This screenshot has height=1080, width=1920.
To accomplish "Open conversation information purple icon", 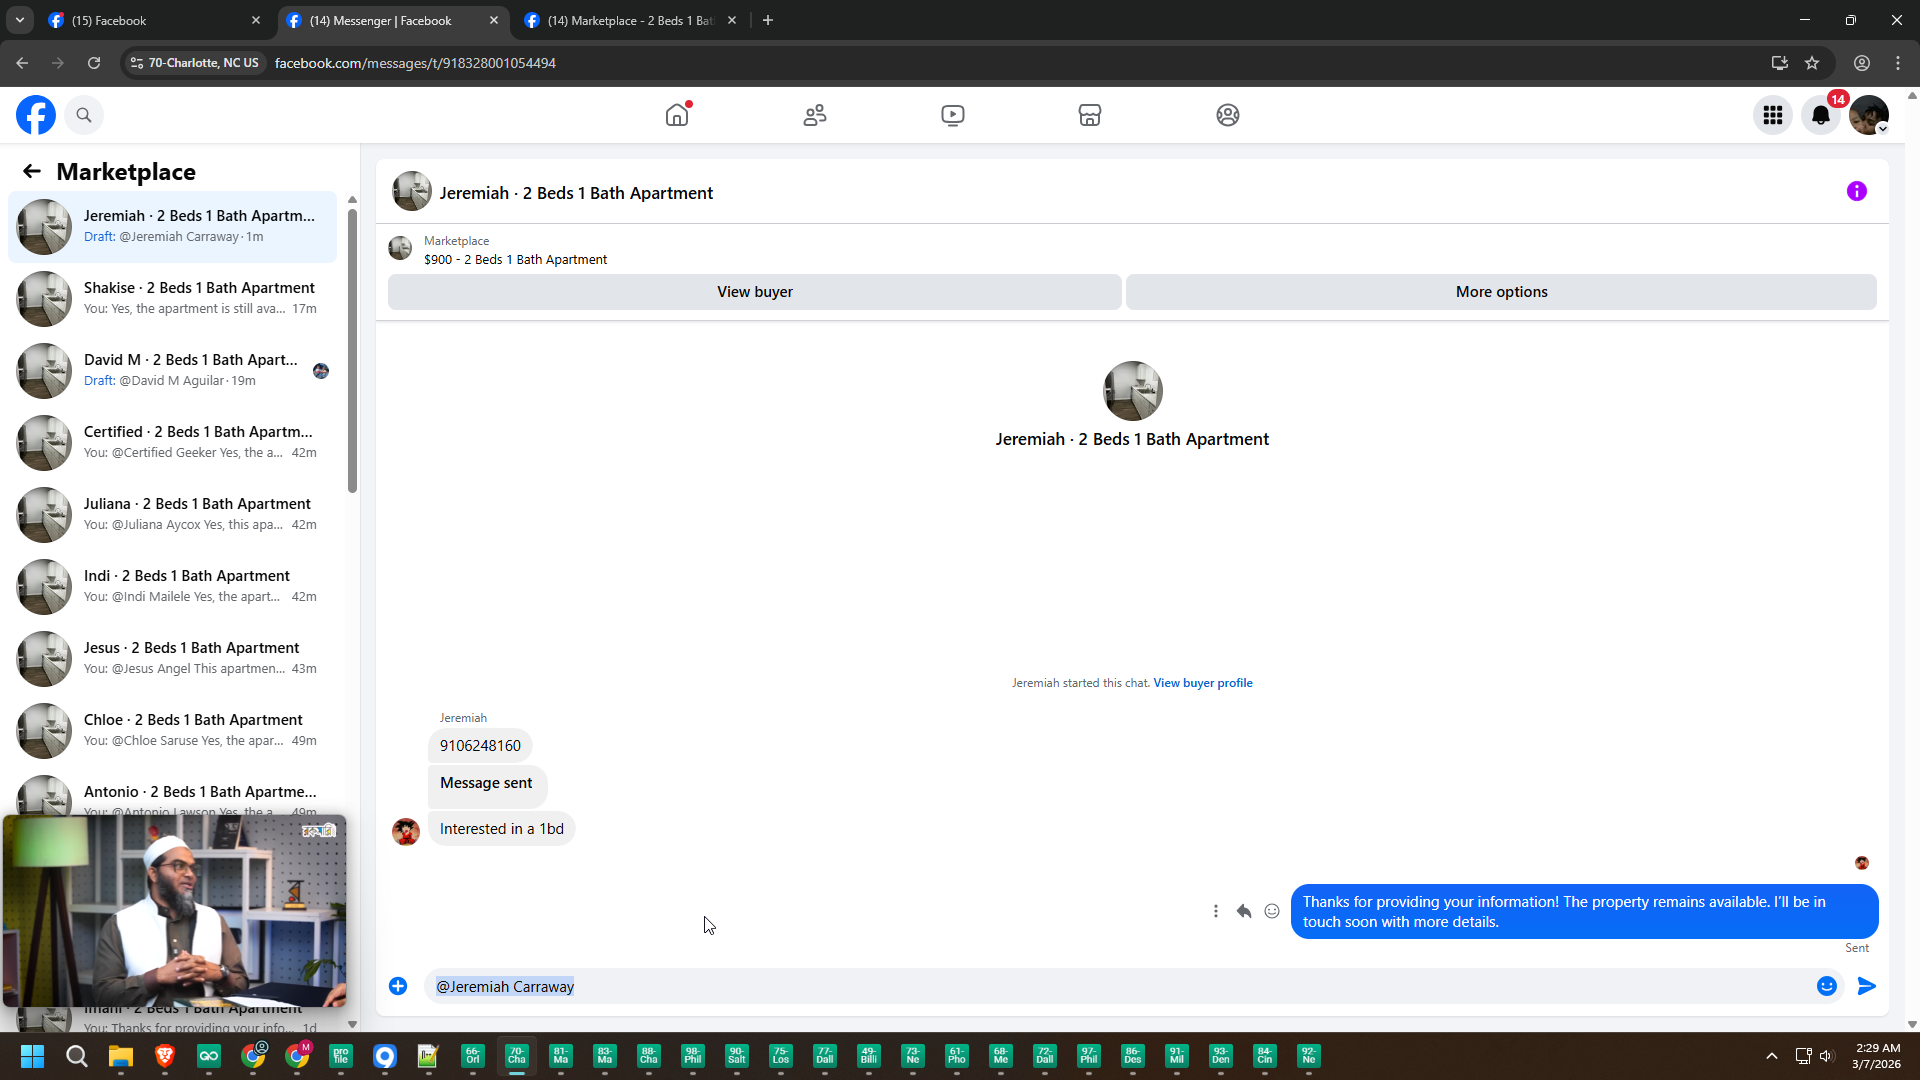I will (1857, 191).
